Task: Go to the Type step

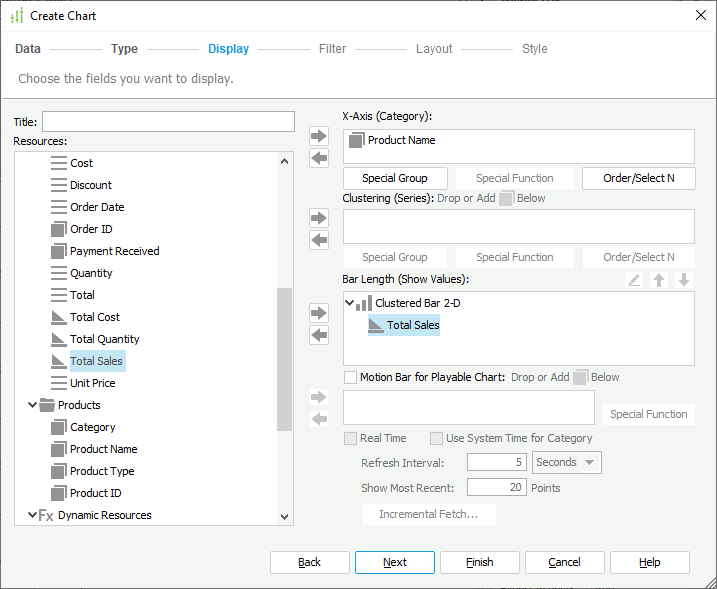Action: (x=124, y=49)
